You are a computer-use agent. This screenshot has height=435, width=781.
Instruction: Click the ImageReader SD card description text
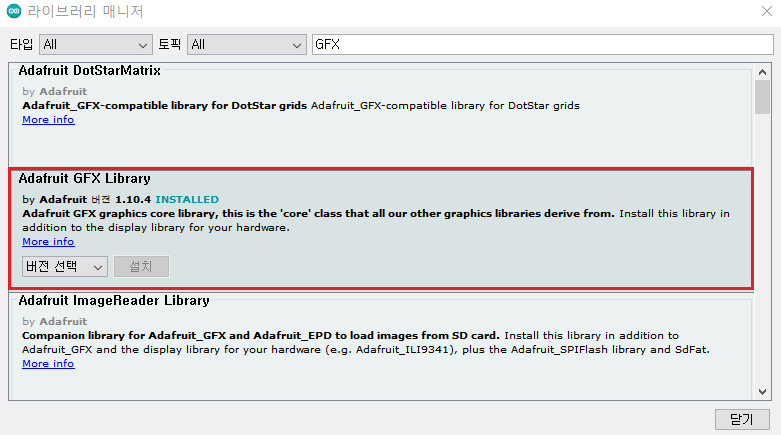[x=366, y=342]
